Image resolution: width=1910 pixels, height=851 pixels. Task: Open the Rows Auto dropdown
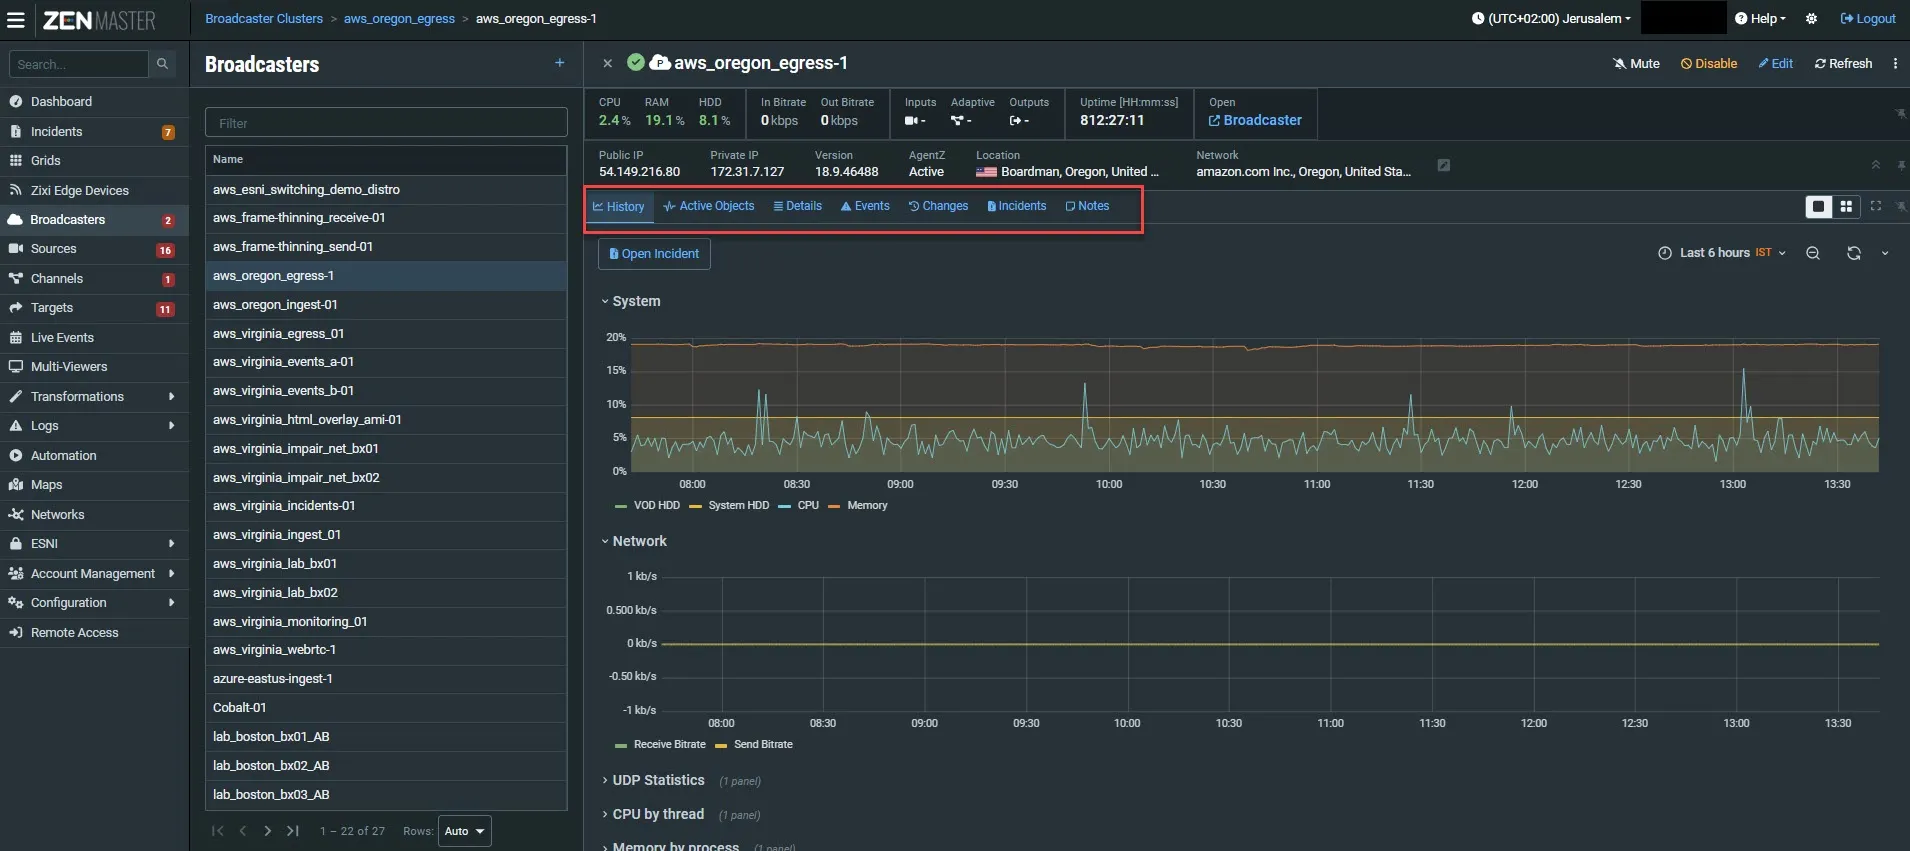464,831
